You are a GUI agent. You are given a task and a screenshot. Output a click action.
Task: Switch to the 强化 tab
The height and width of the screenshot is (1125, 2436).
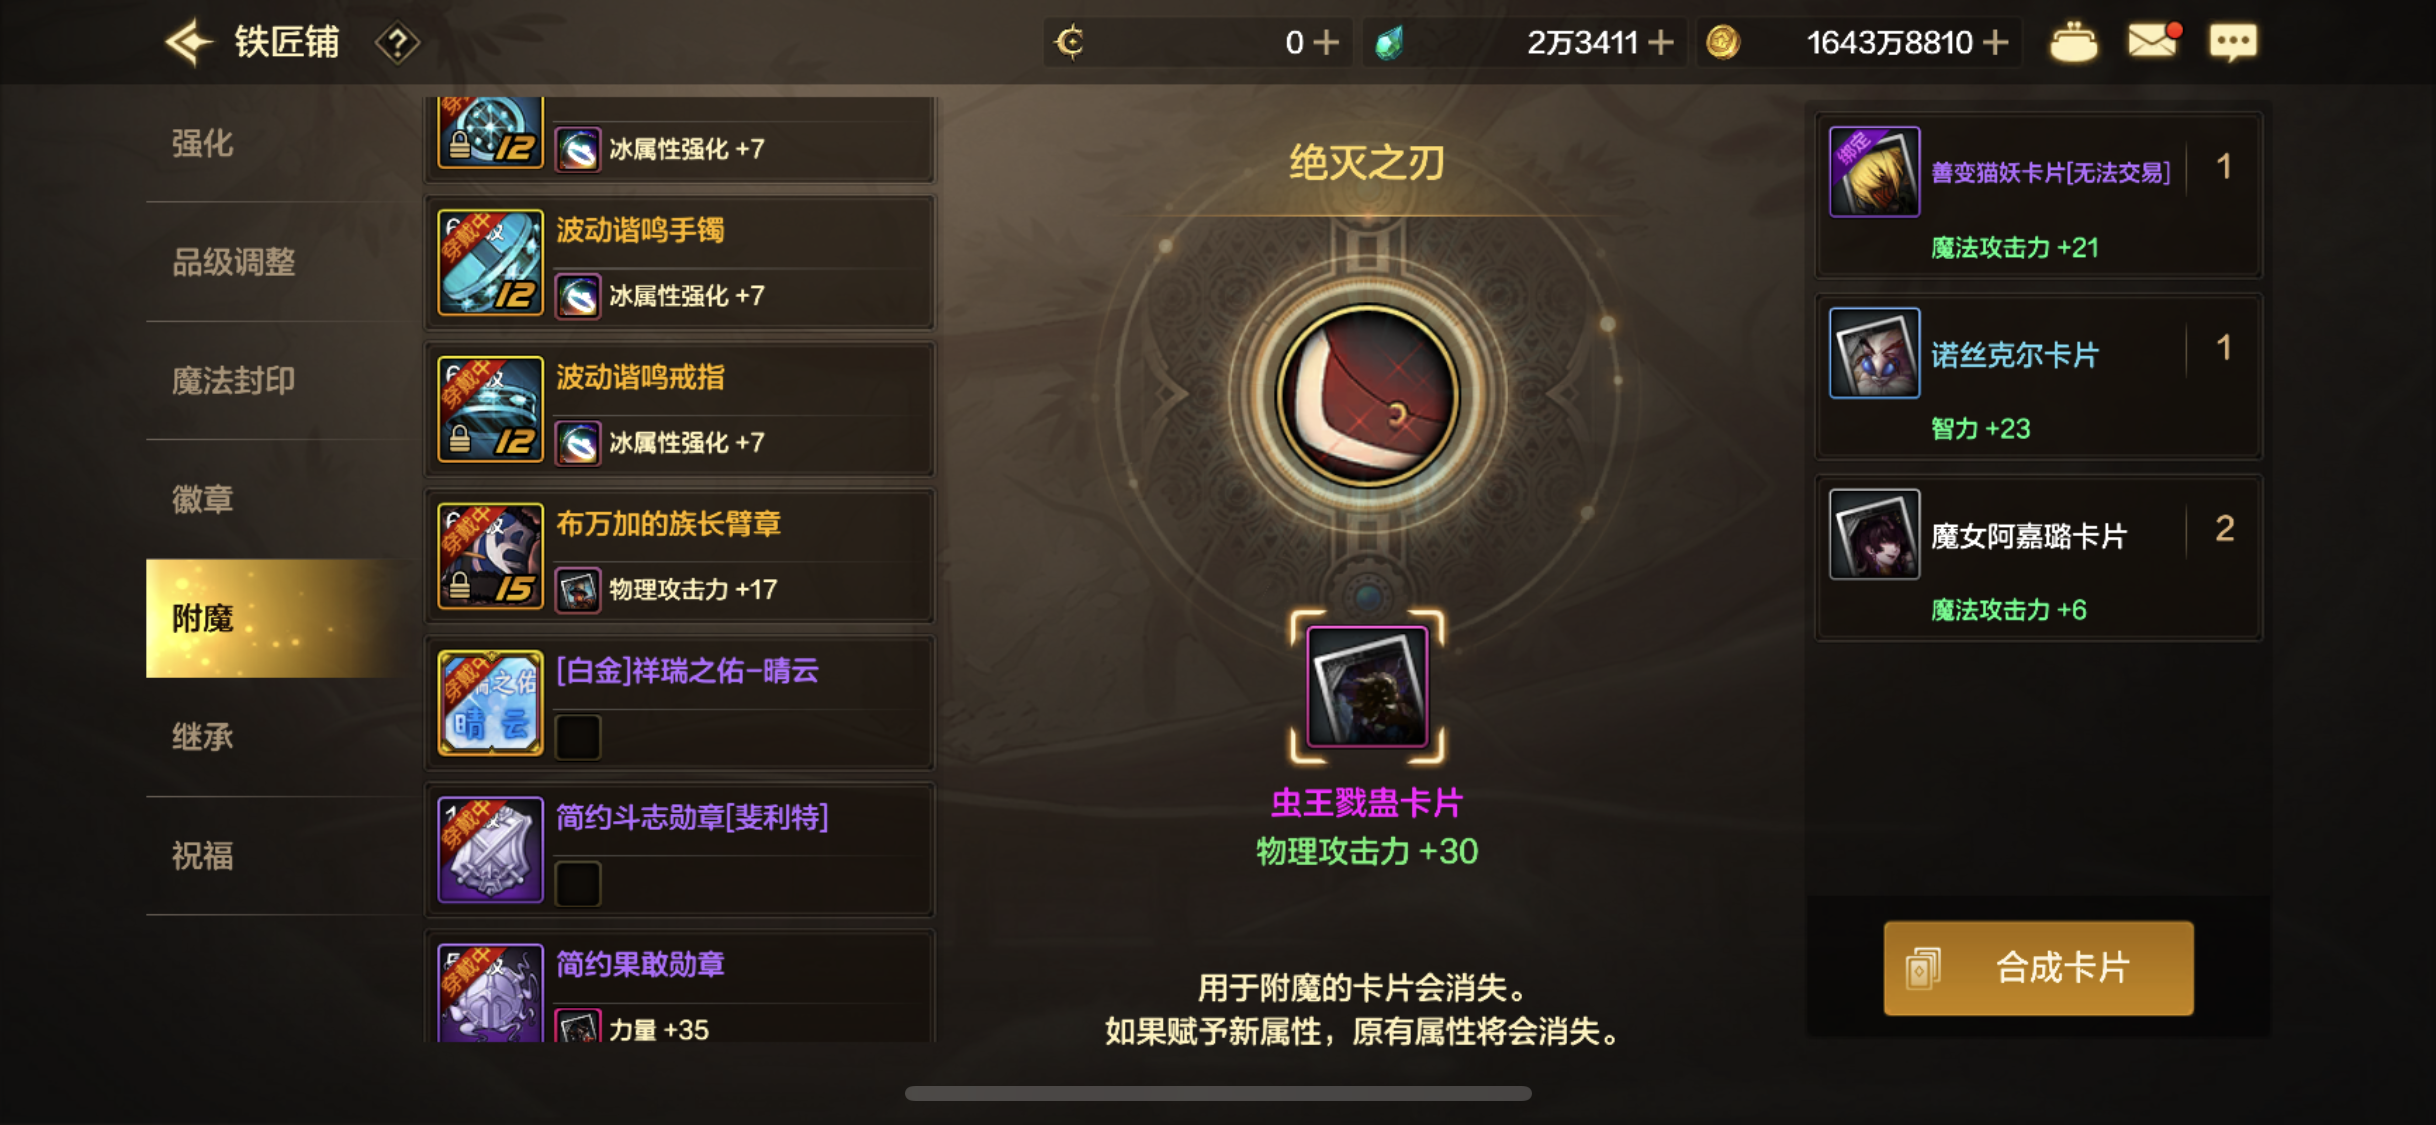203,144
